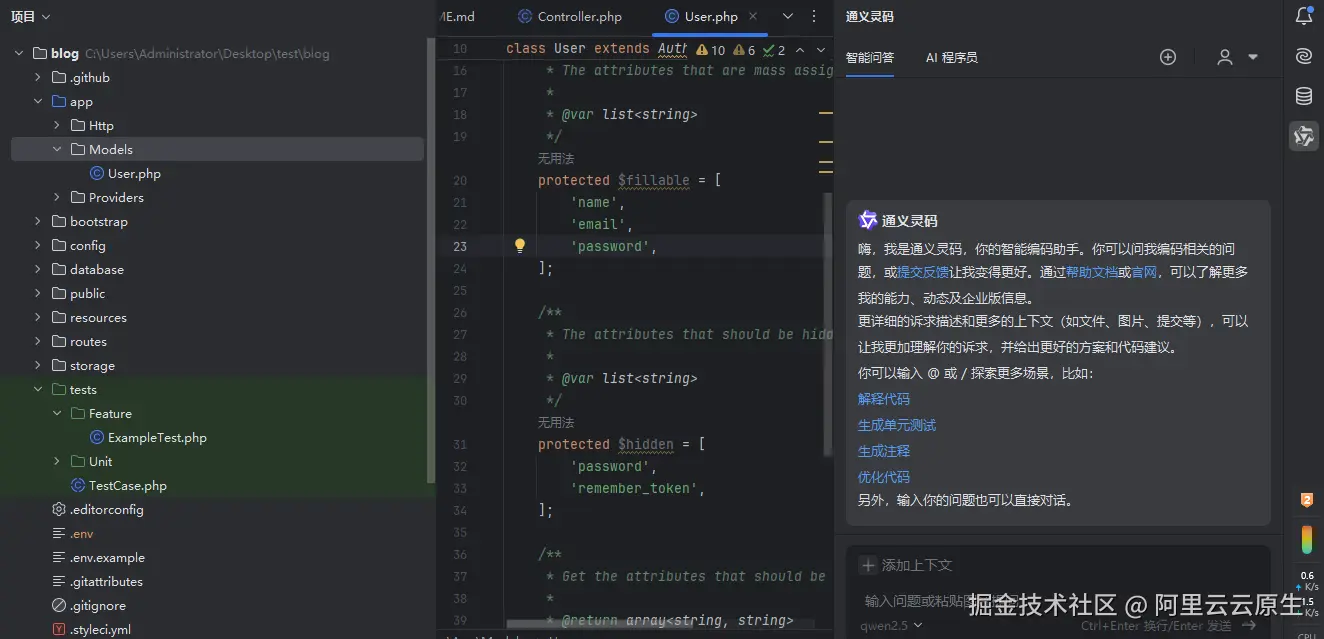Click the orange notification badge on right strip
Viewport: 1324px width, 639px height.
click(x=1306, y=500)
